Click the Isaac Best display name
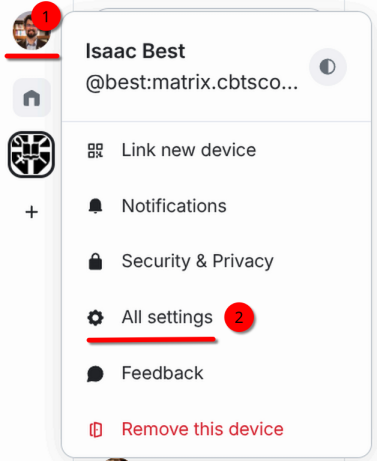377x461 pixels. 135,51
